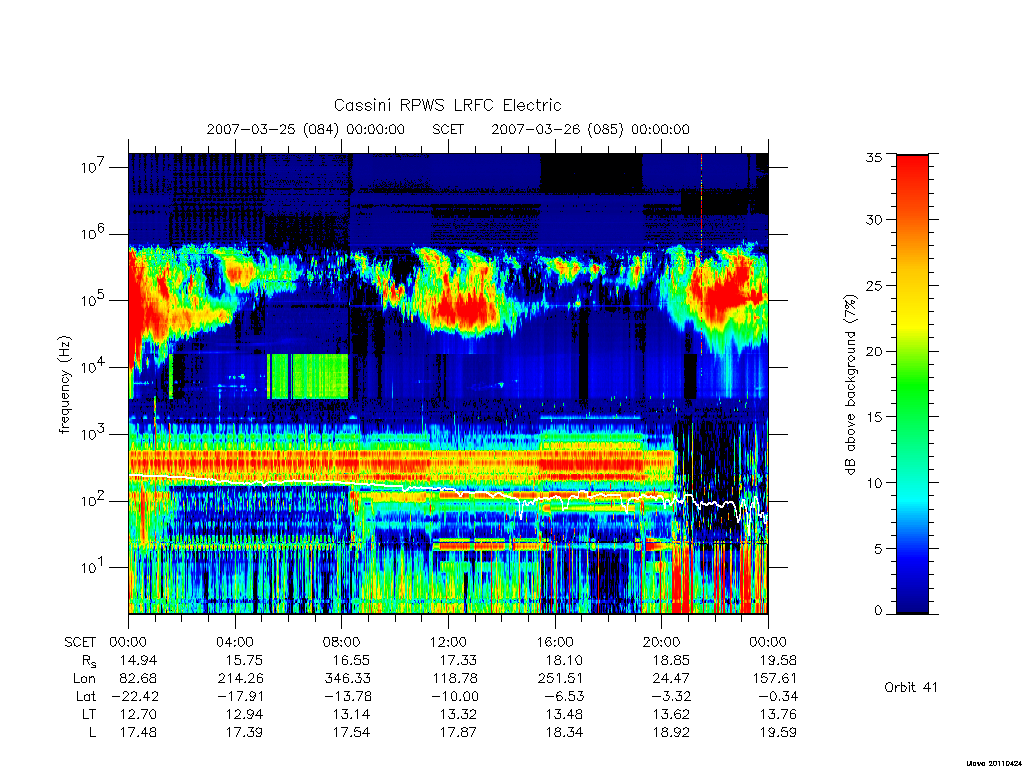1024x768 pixels.
Task: Click the Lat value '-0.34'
Action: pos(778,697)
